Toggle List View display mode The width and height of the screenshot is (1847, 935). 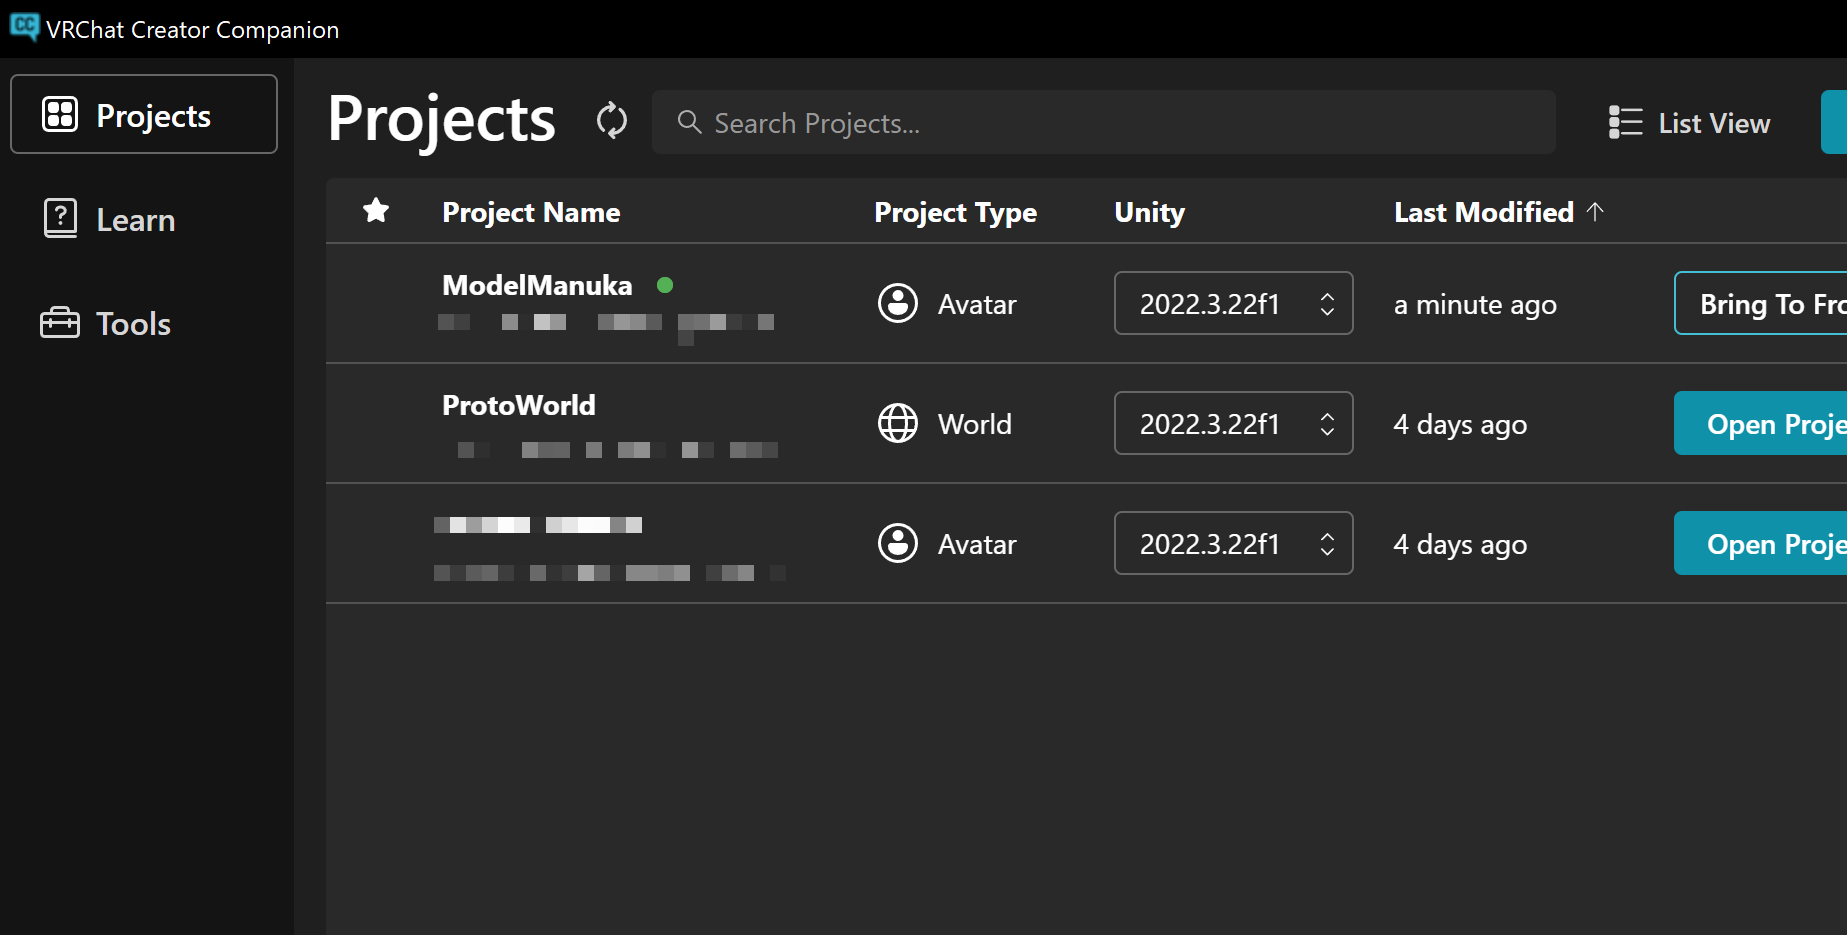[1689, 122]
